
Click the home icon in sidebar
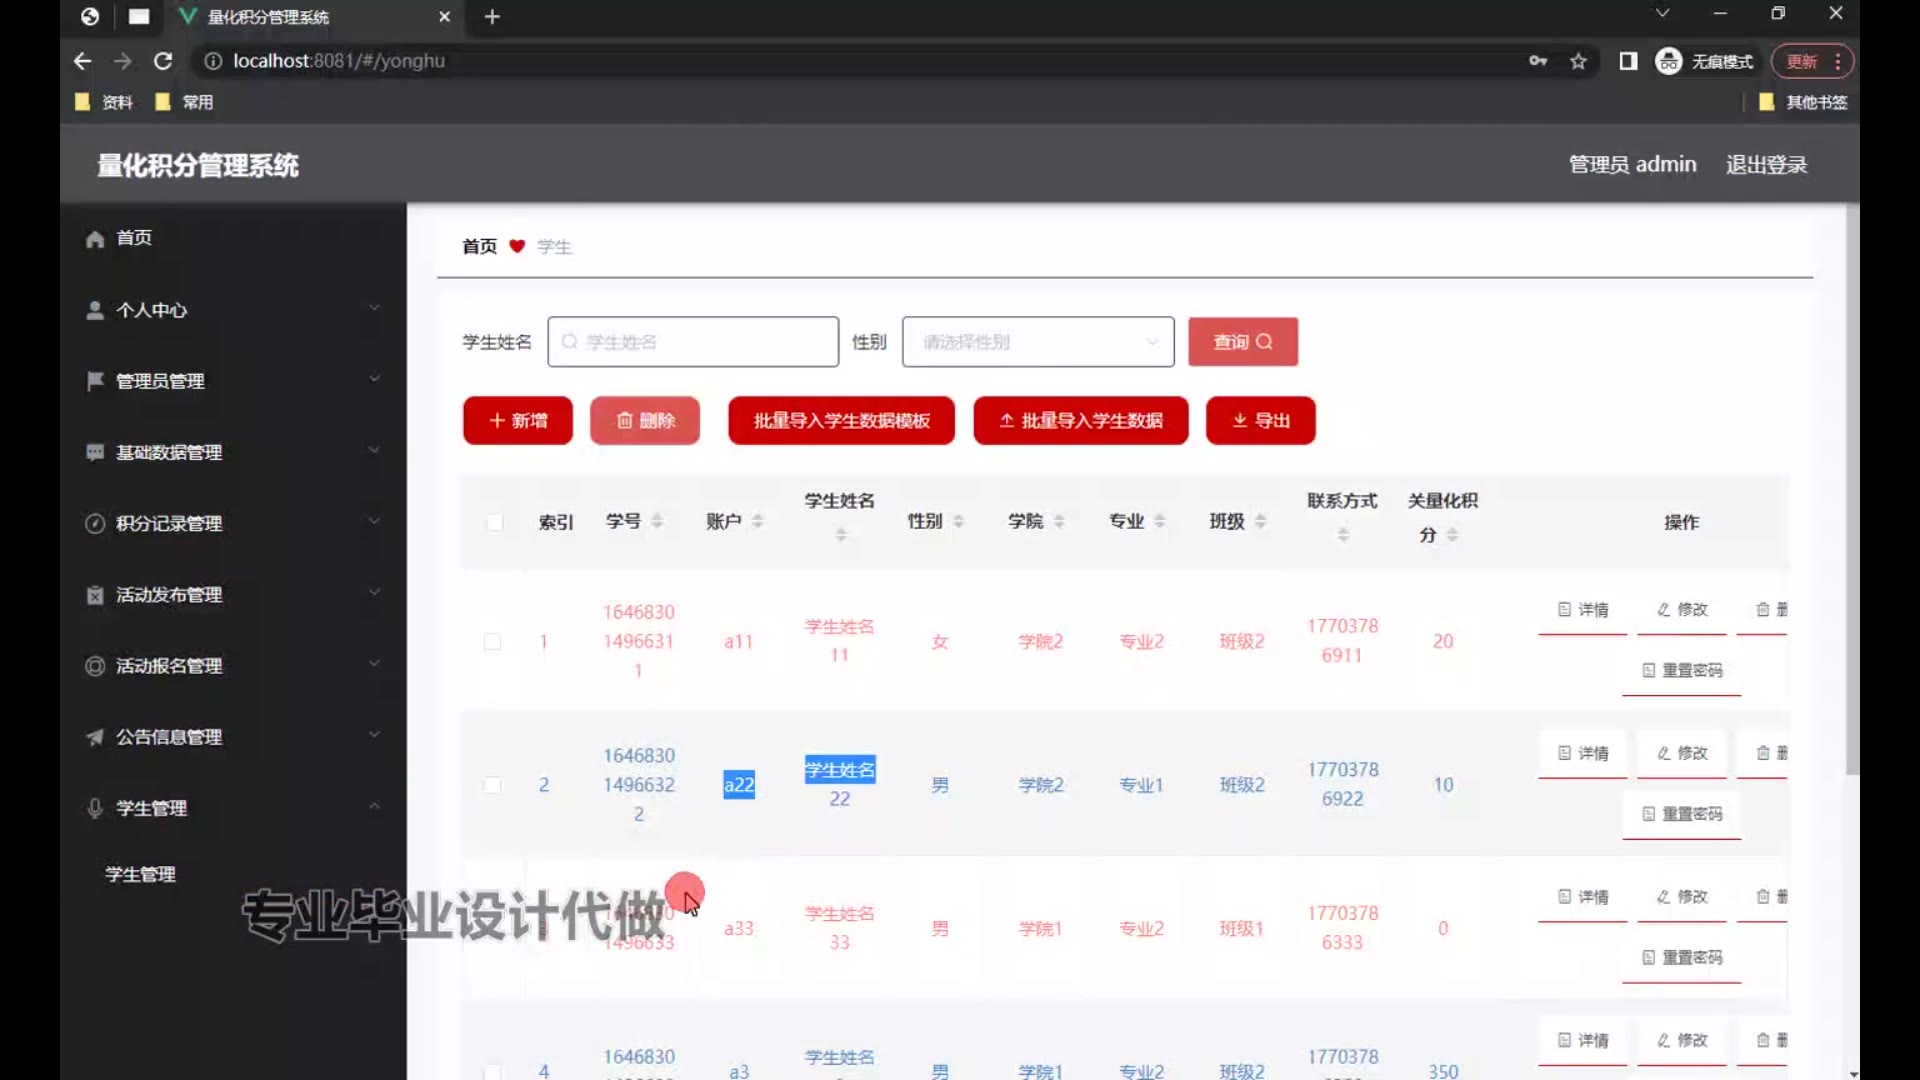(95, 239)
